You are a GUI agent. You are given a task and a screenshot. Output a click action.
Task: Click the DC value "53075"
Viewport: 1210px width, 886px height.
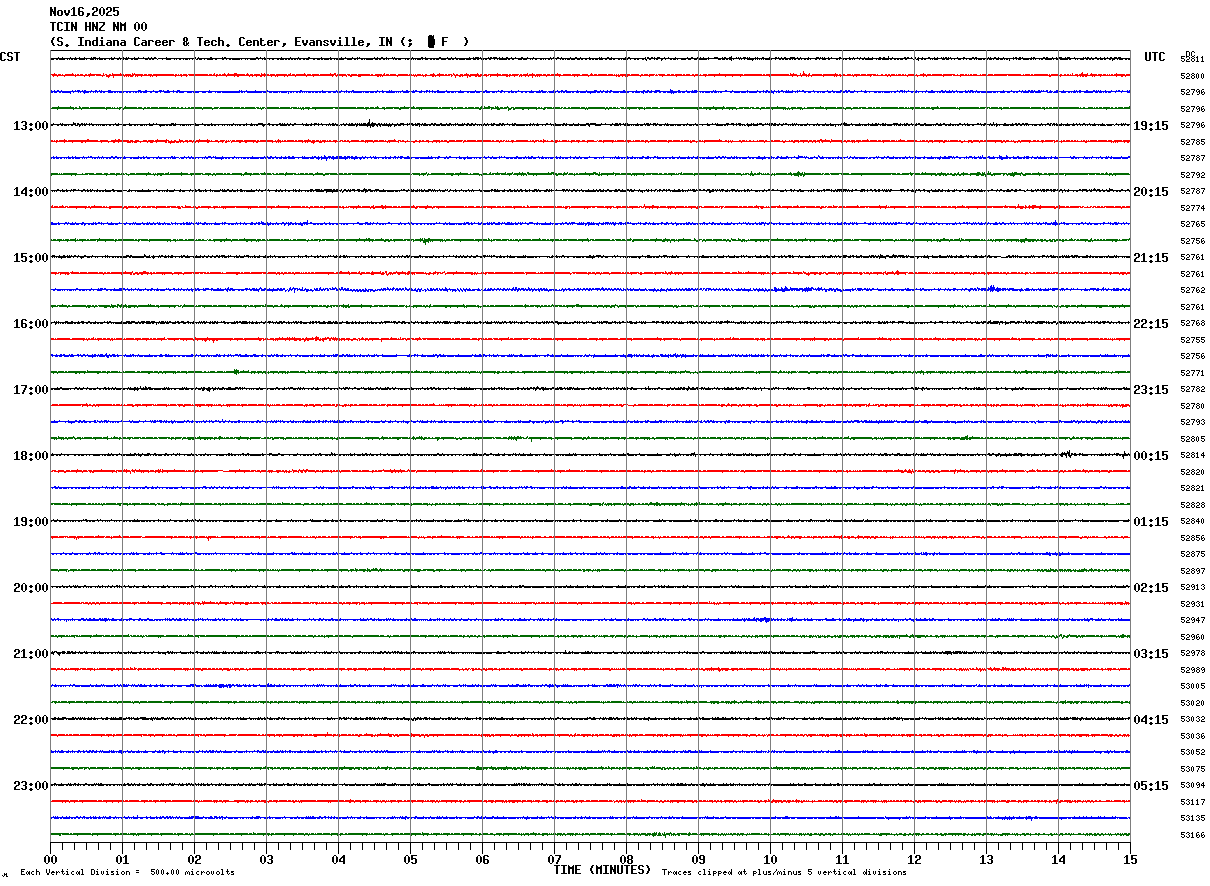coord(1193,769)
